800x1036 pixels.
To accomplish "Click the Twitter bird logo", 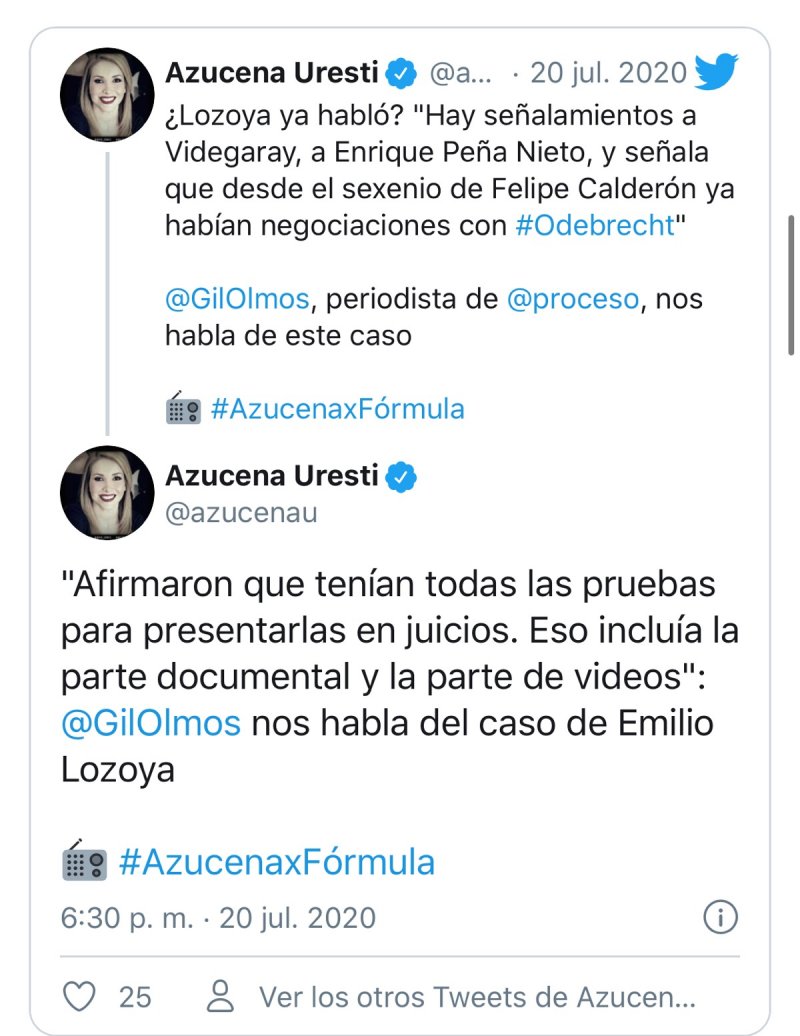I will click(716, 72).
